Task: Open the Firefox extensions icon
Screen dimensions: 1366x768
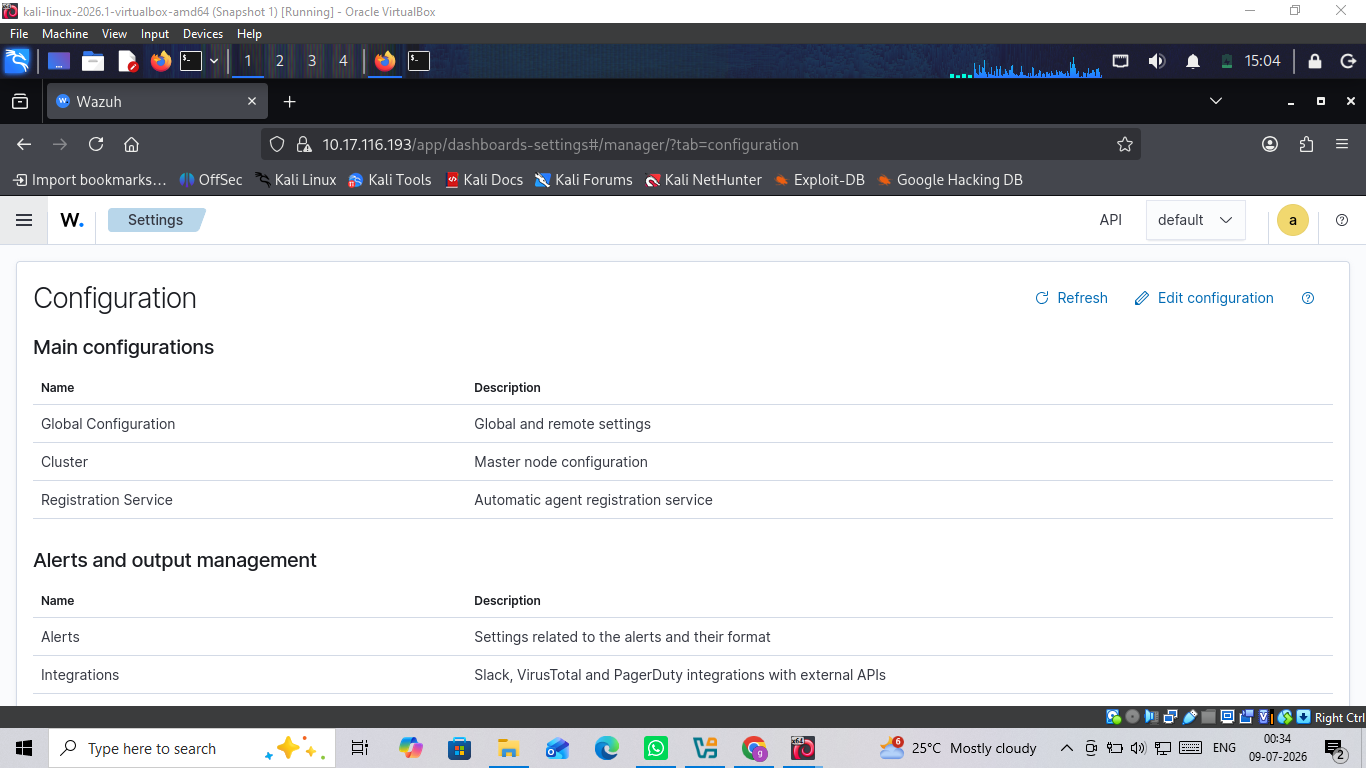Action: click(1306, 144)
